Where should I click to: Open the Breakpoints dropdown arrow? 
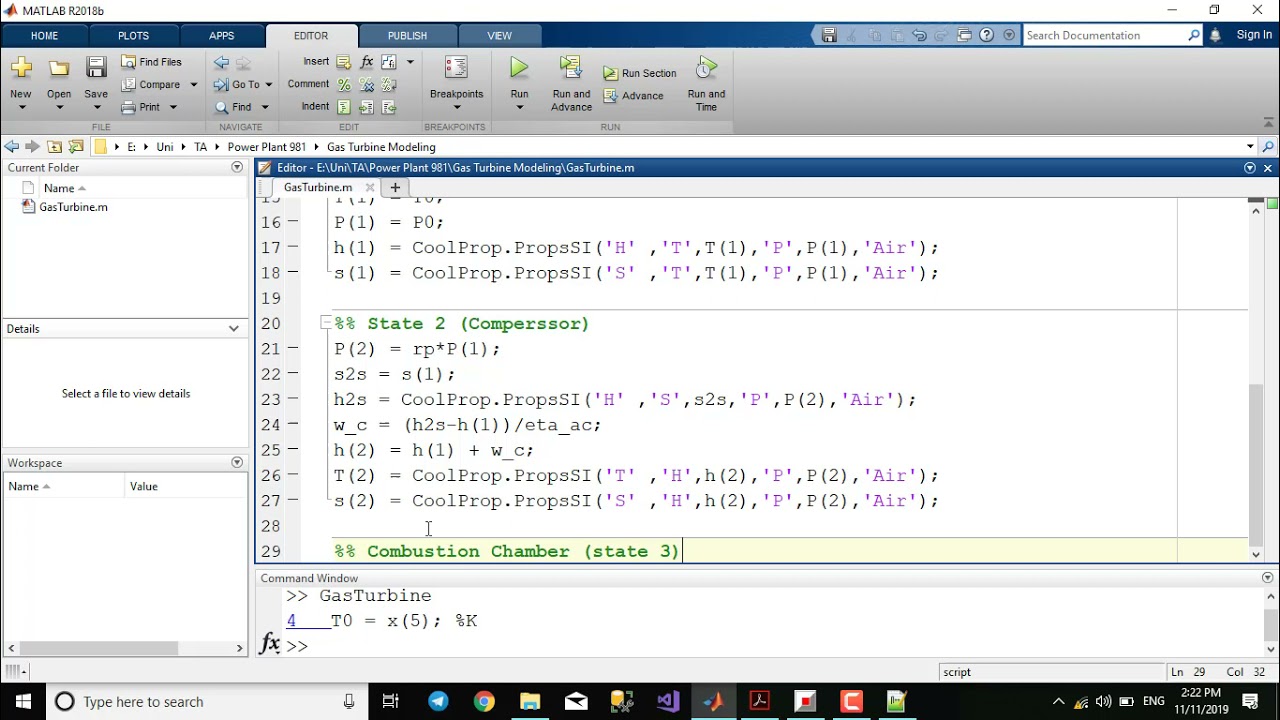point(456,108)
